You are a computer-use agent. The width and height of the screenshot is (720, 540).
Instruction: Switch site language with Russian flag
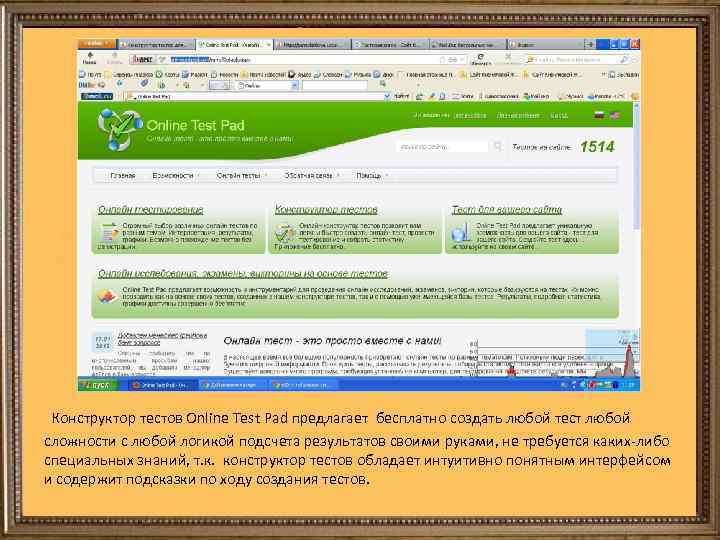[599, 115]
